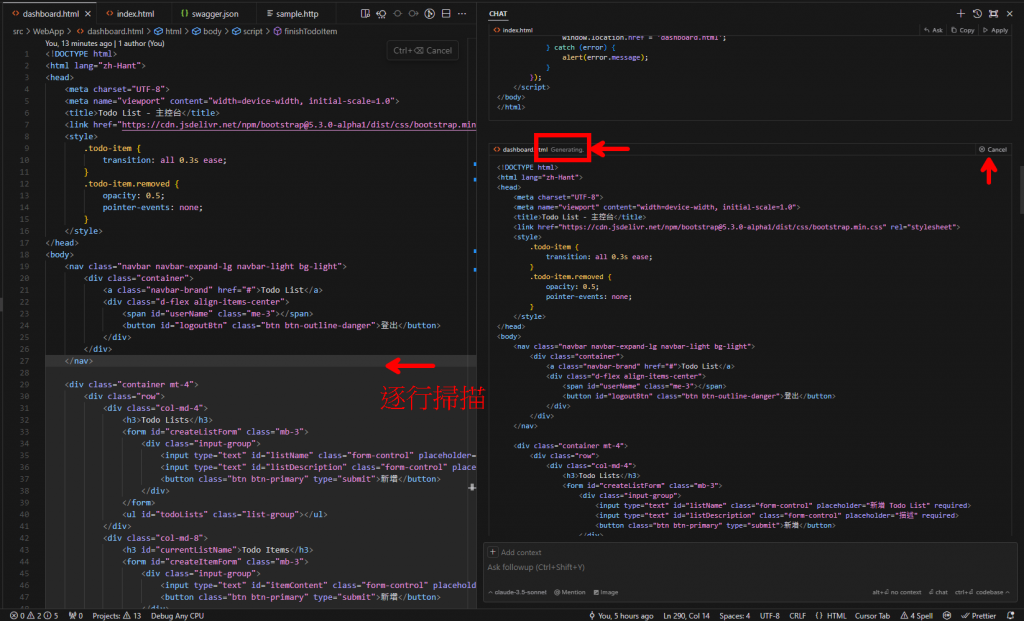1024x621 pixels.
Task: Open the editor more actions ellipsis menu
Action: 462,14
